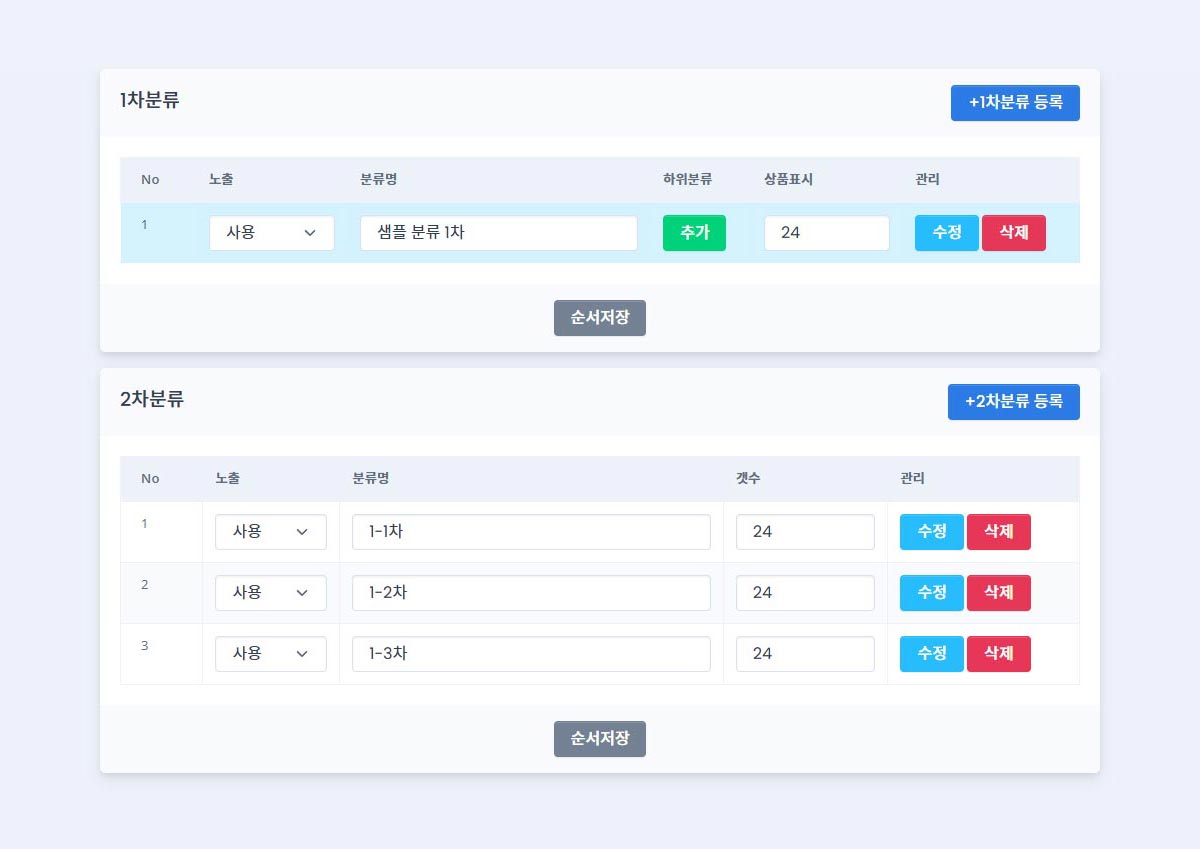Click the 상품표시 input field showing 24
This screenshot has height=849, width=1200.
point(826,233)
